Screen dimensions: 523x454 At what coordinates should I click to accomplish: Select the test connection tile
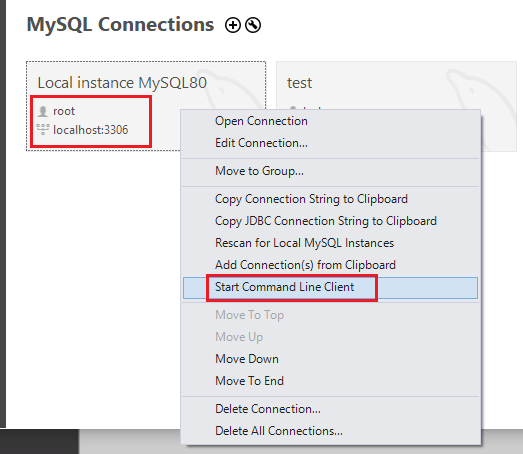396,106
